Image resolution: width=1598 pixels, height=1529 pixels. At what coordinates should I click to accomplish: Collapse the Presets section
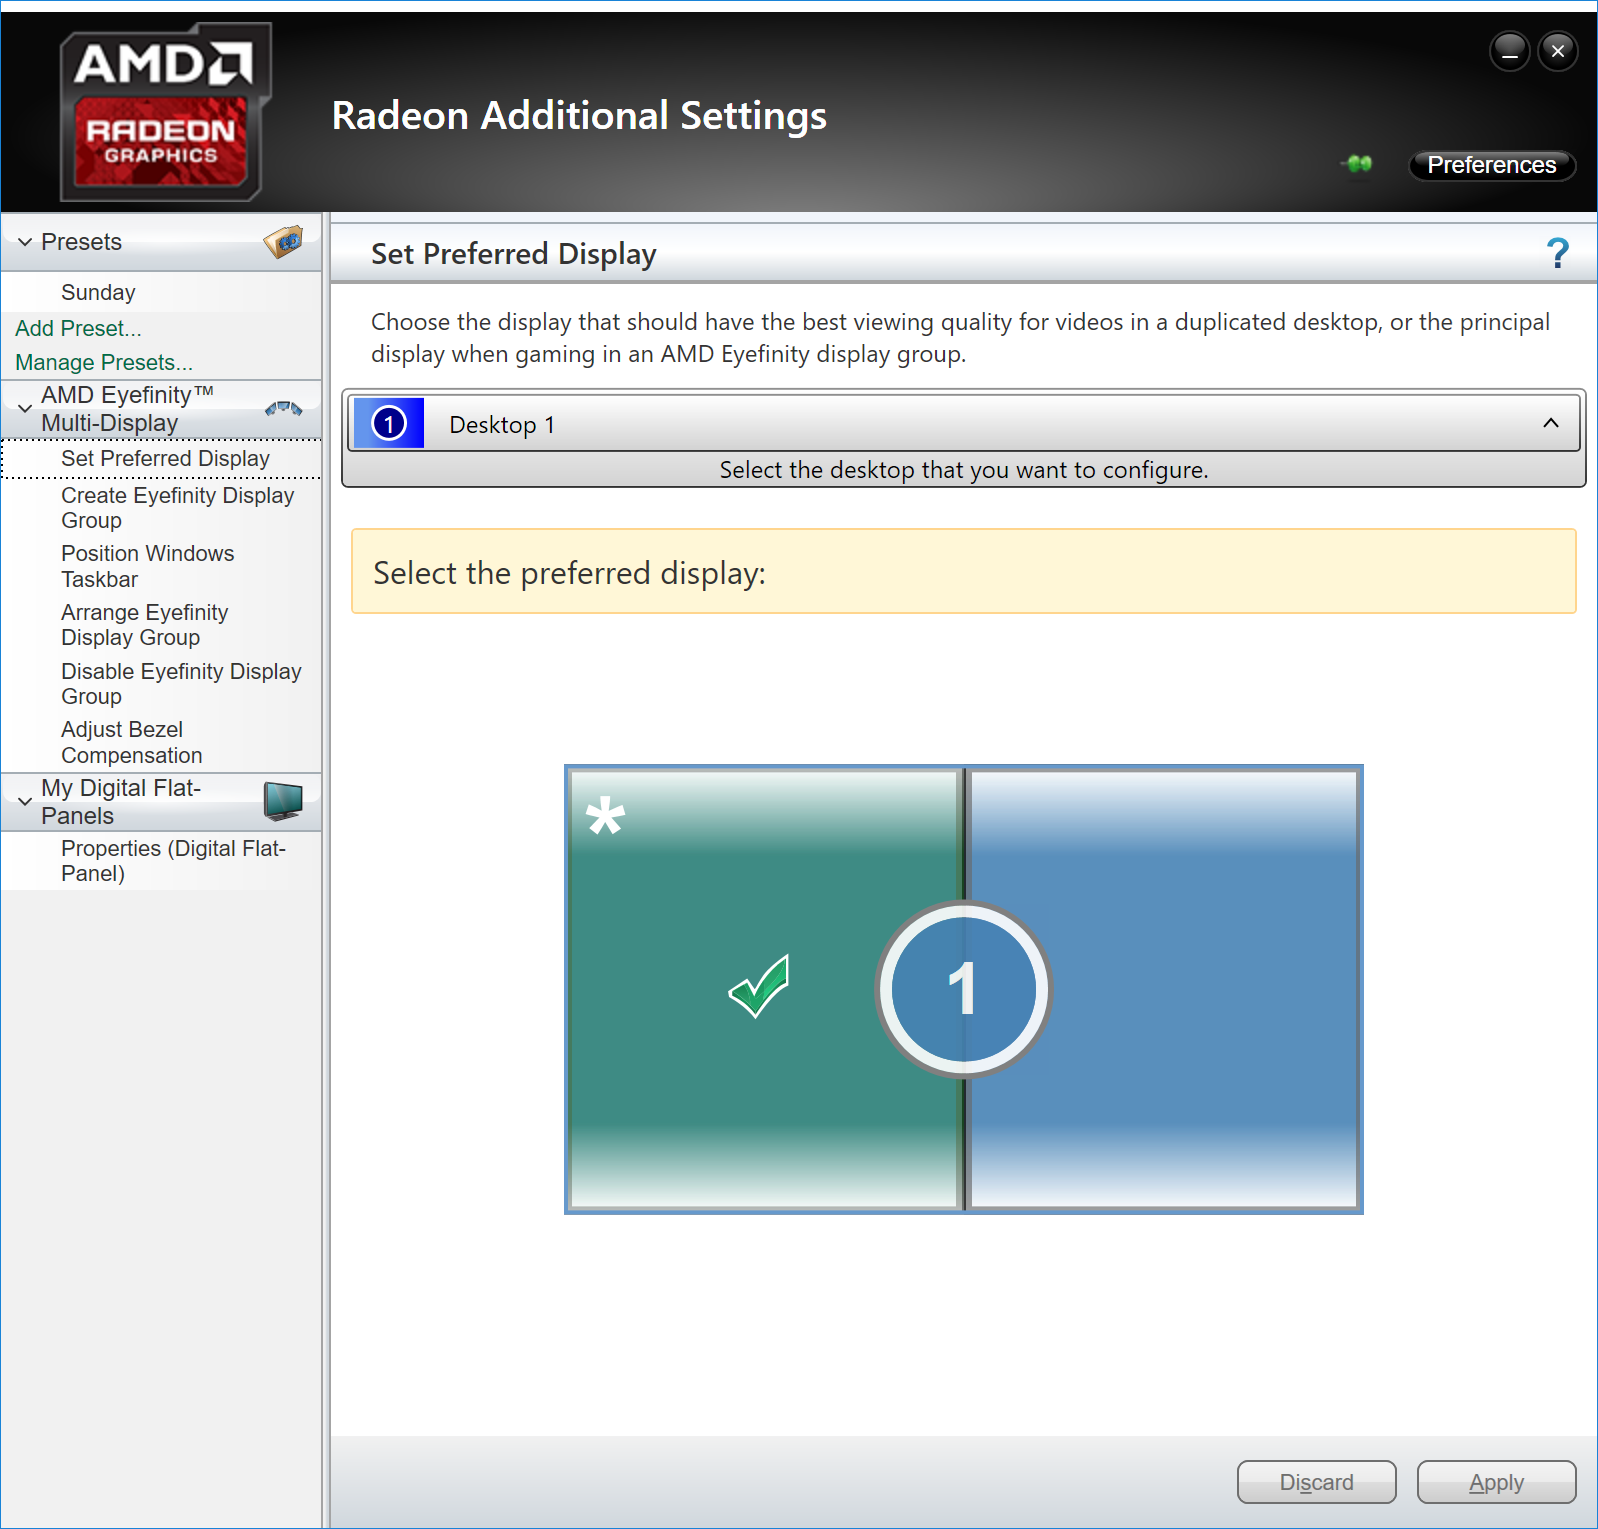(x=25, y=242)
